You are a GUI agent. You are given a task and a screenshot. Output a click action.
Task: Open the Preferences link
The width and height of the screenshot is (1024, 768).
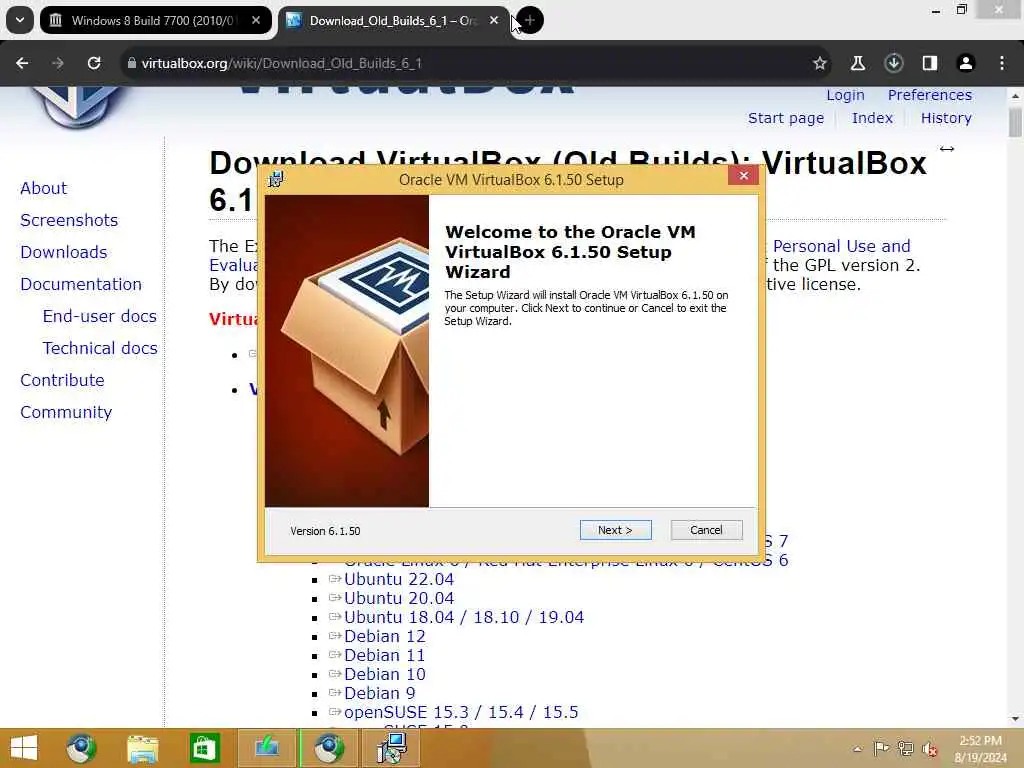930,95
